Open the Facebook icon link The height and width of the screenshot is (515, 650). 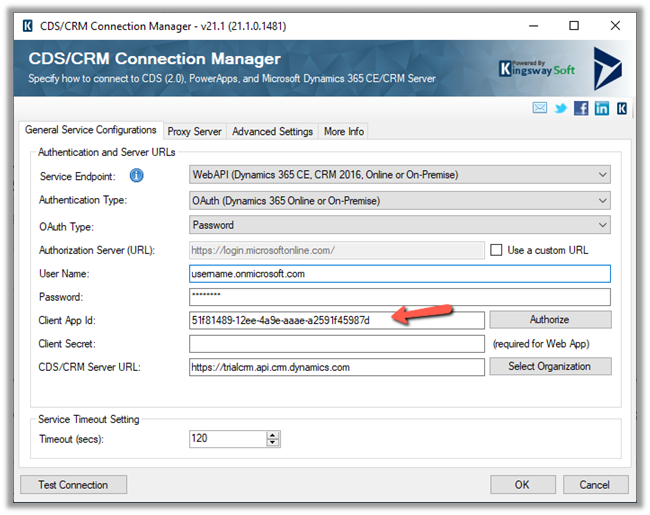581,109
